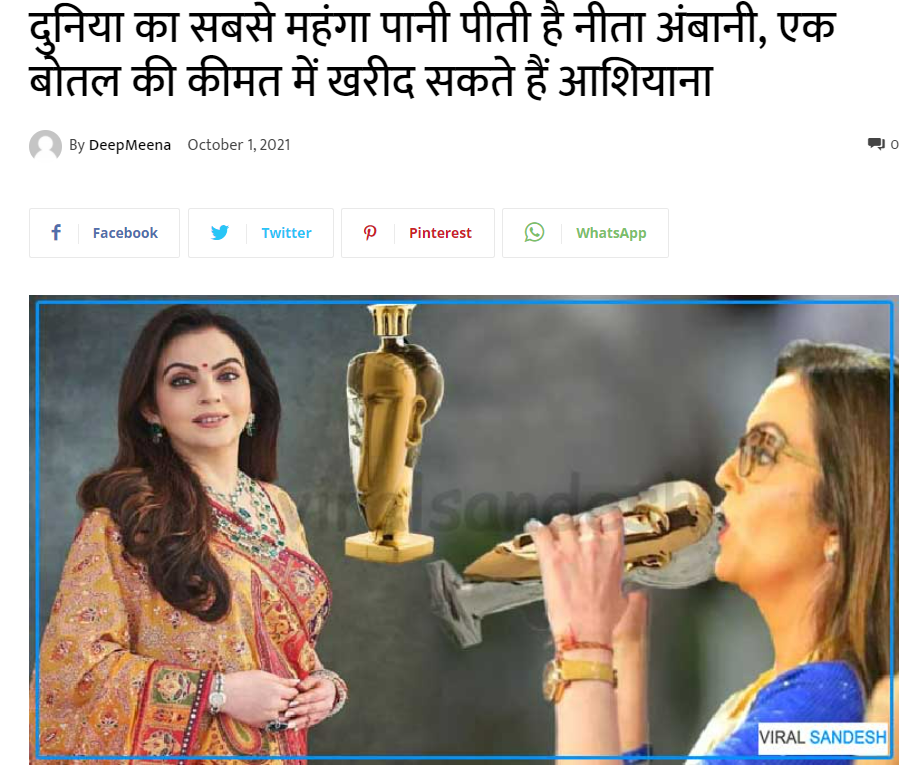Share article using the Twitter label
Screen dimensions: 907x770
click(x=286, y=233)
